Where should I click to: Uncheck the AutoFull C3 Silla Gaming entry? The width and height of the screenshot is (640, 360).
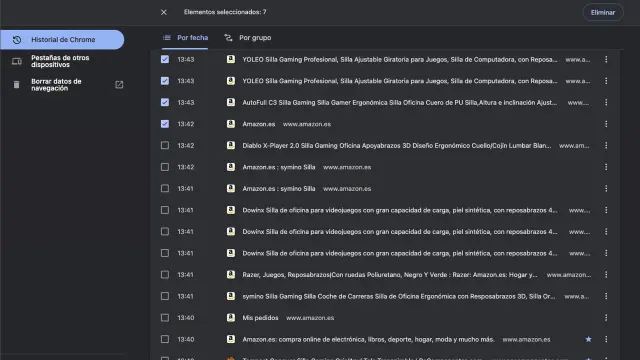[x=165, y=102]
